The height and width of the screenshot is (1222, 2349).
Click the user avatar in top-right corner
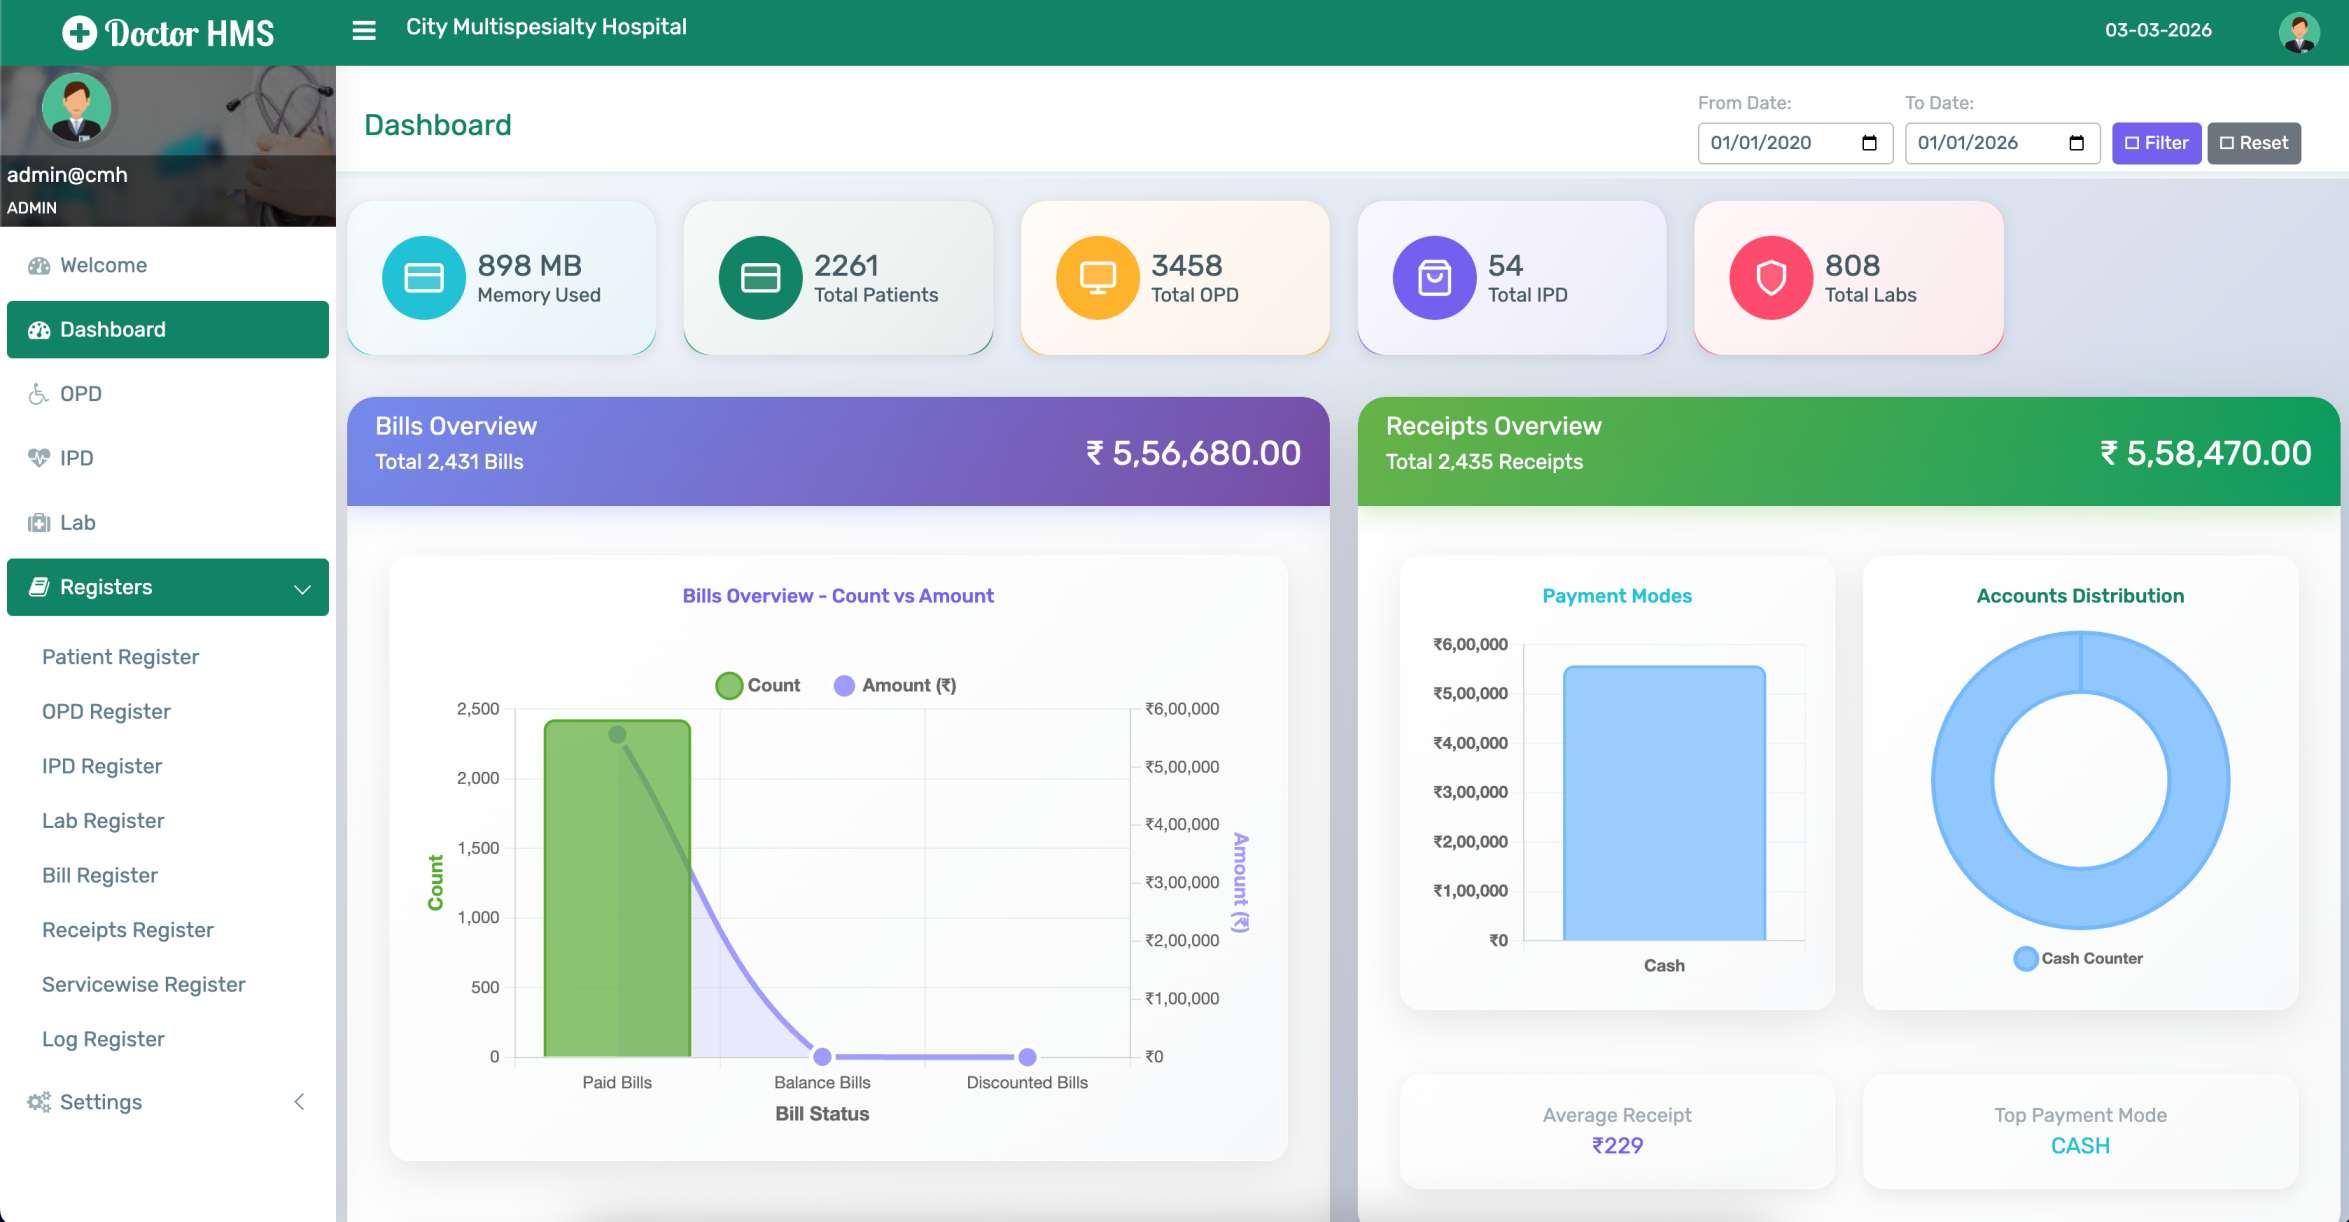(x=2298, y=32)
